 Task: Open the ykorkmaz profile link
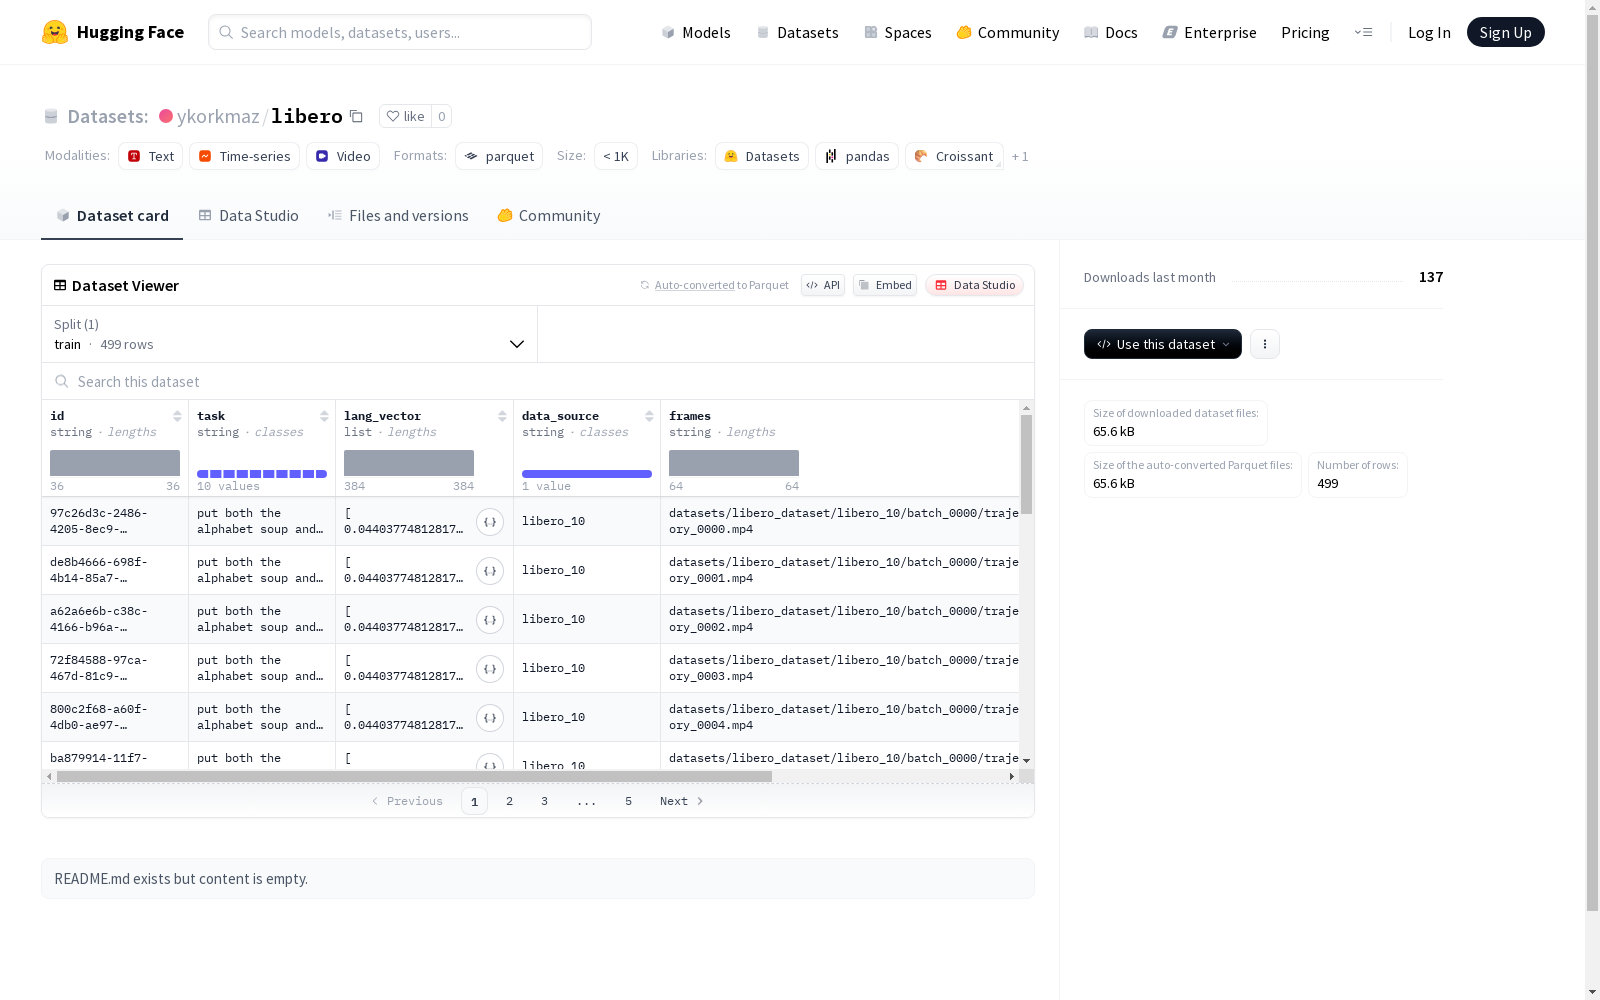(x=218, y=116)
